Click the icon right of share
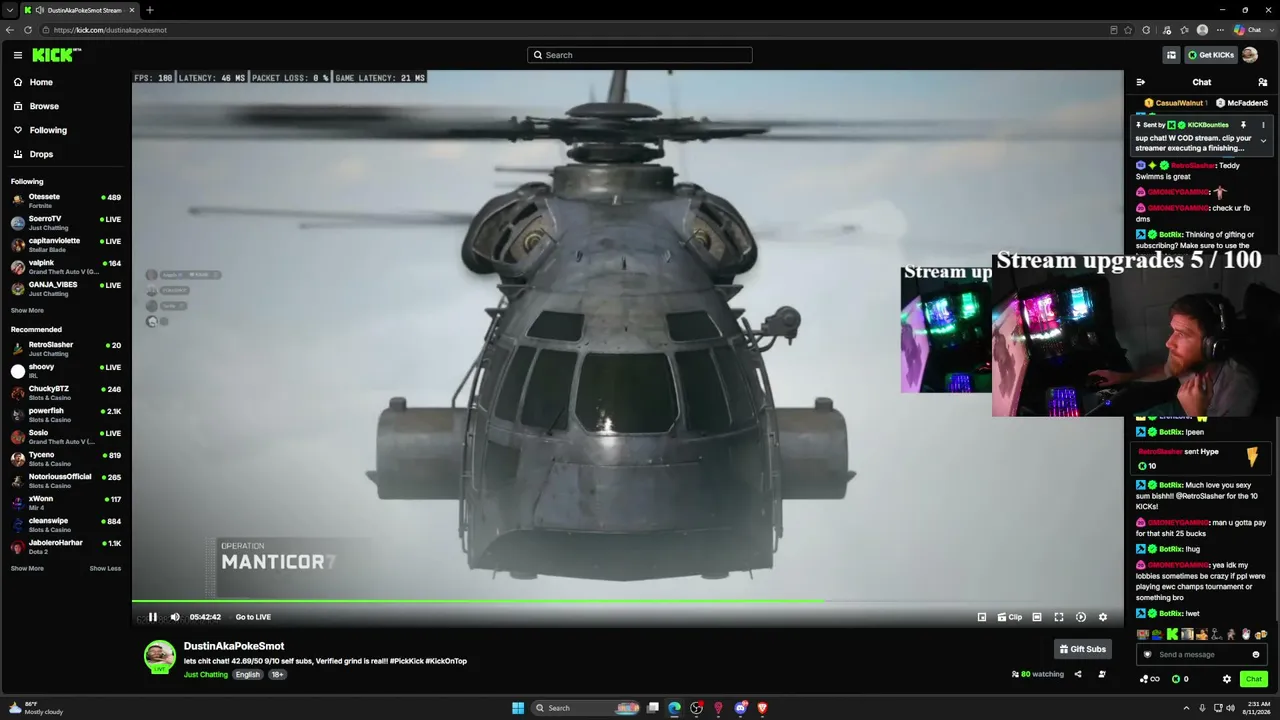The width and height of the screenshot is (1280, 720). point(1102,674)
